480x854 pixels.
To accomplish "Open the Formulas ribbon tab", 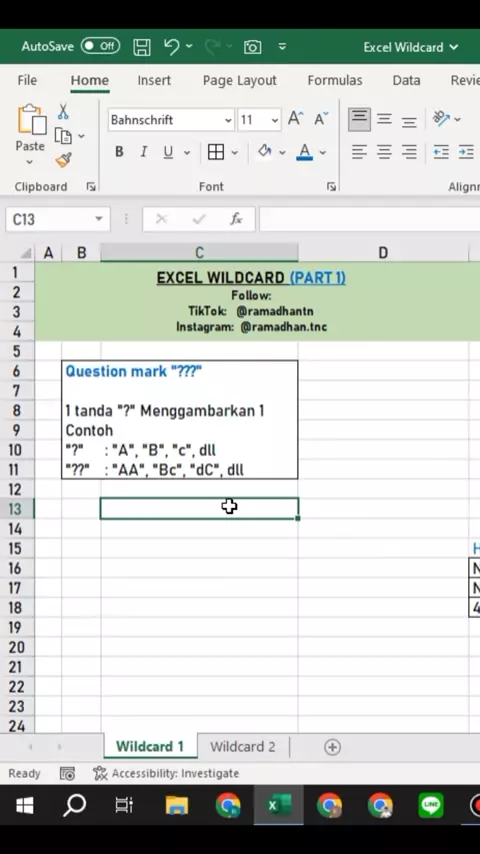I will [335, 81].
